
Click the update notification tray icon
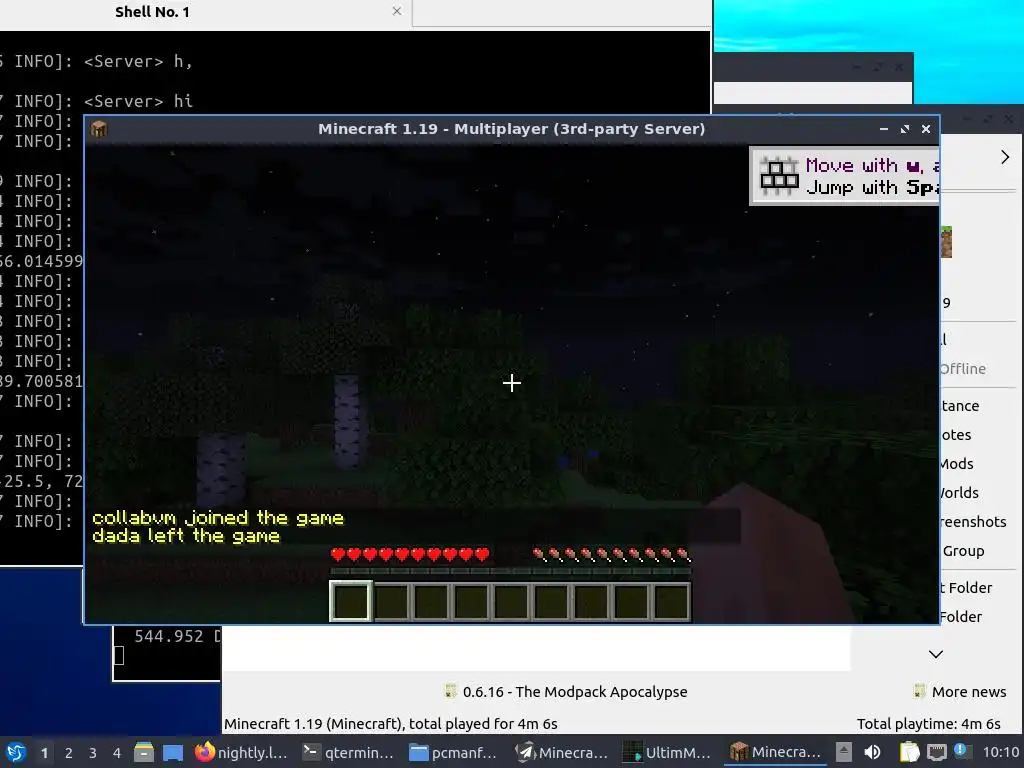pos(962,751)
